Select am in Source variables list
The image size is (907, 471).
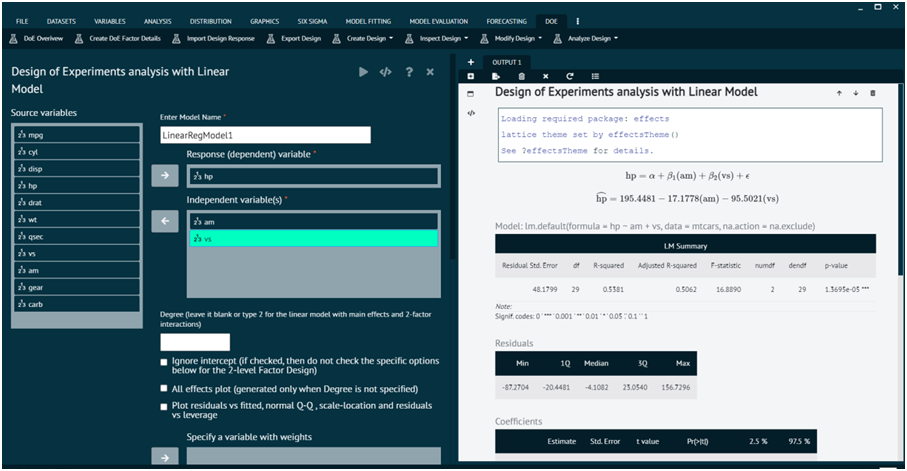(77, 270)
